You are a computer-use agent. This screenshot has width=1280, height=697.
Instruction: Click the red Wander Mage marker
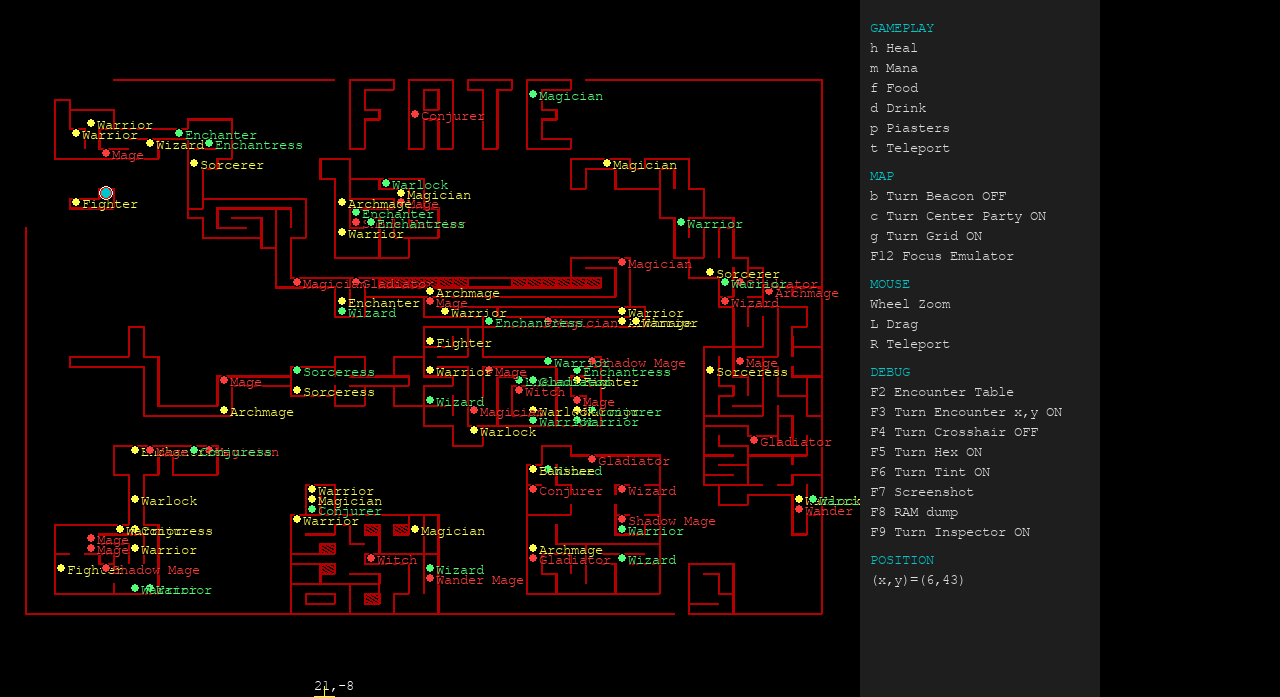[430, 579]
